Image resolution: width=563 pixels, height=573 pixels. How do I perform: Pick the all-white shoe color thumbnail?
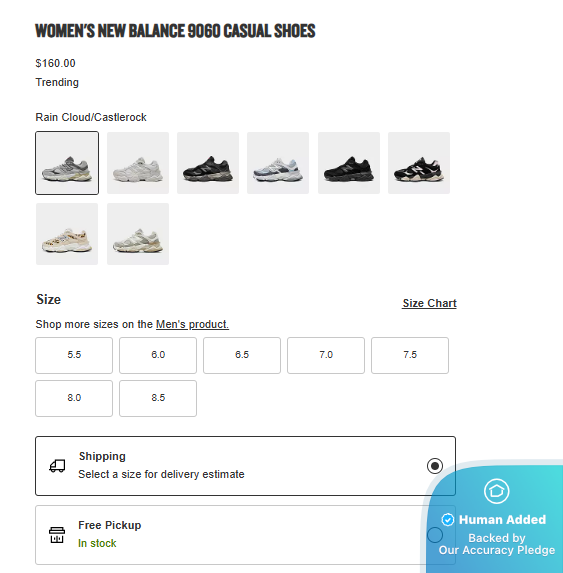138,163
